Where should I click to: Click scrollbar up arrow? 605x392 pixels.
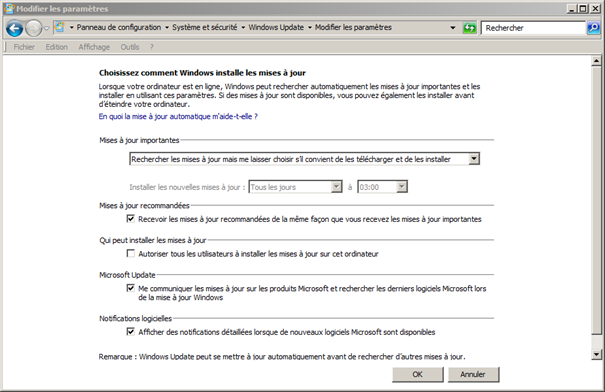596,61
